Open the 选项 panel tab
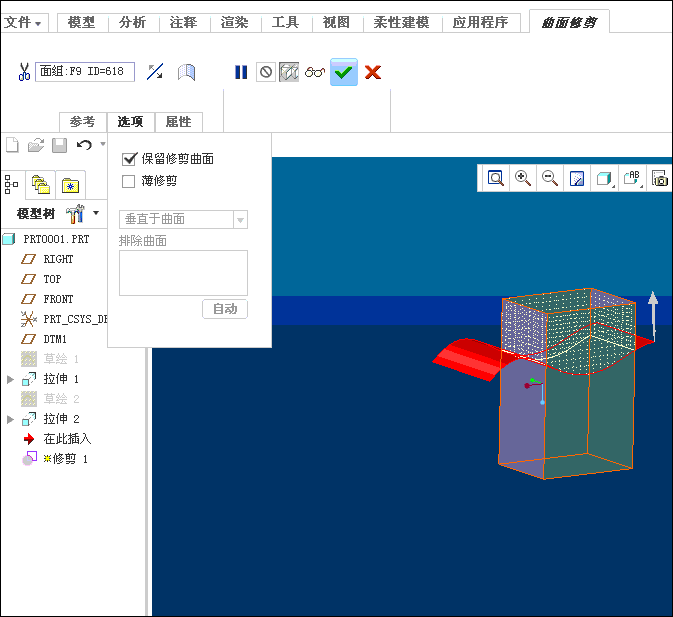673x617 pixels. 130,122
